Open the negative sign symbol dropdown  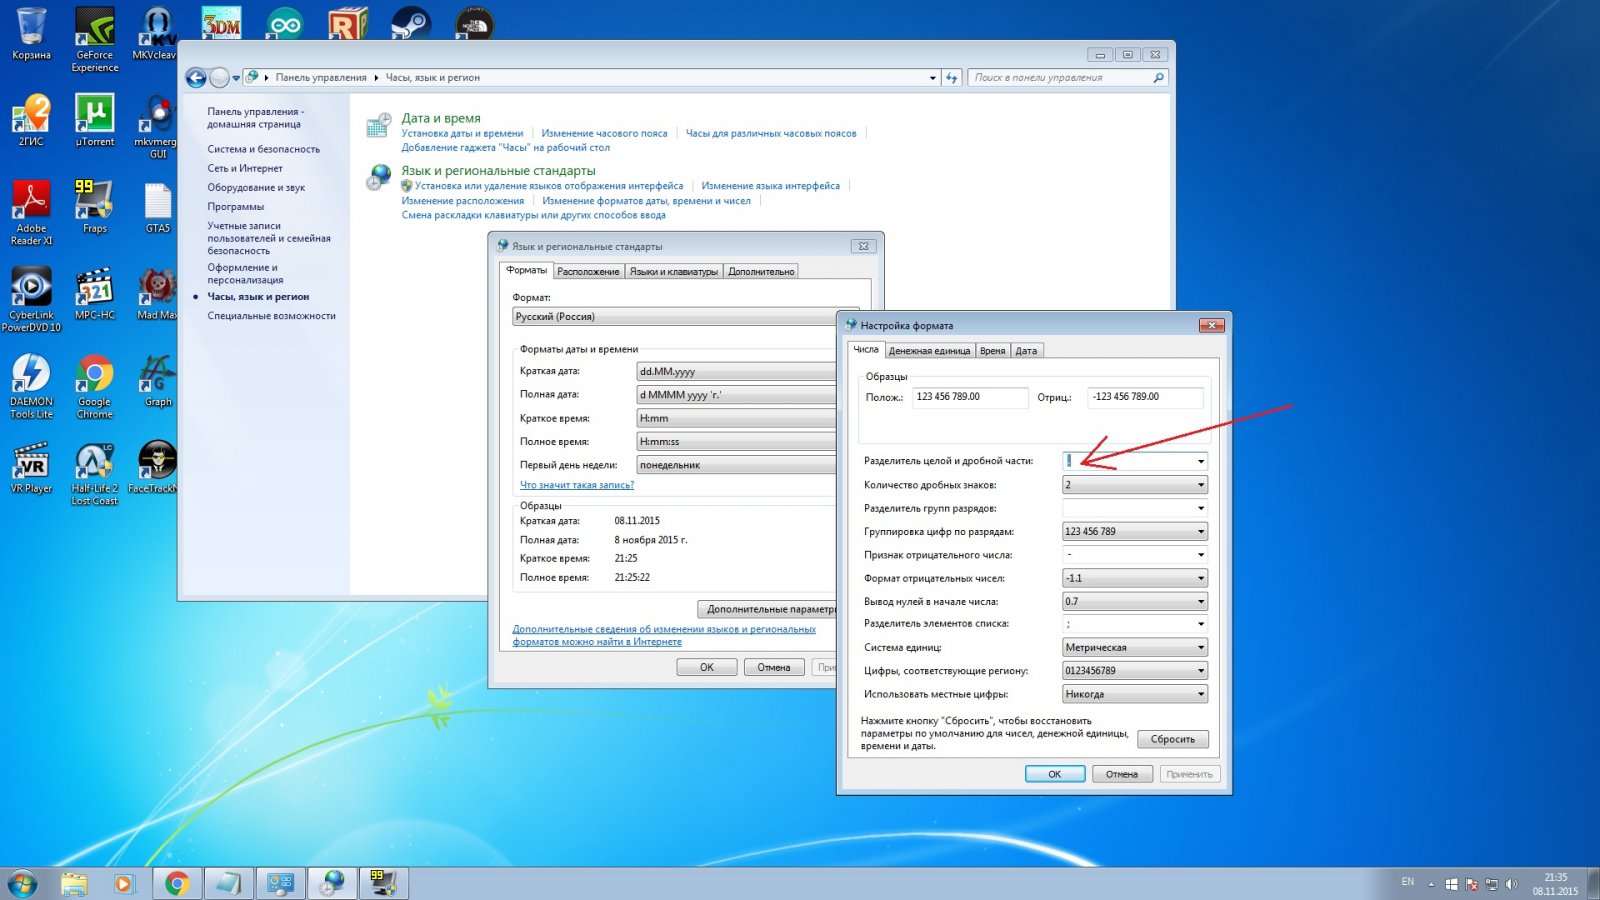pyautogui.click(x=1200, y=555)
